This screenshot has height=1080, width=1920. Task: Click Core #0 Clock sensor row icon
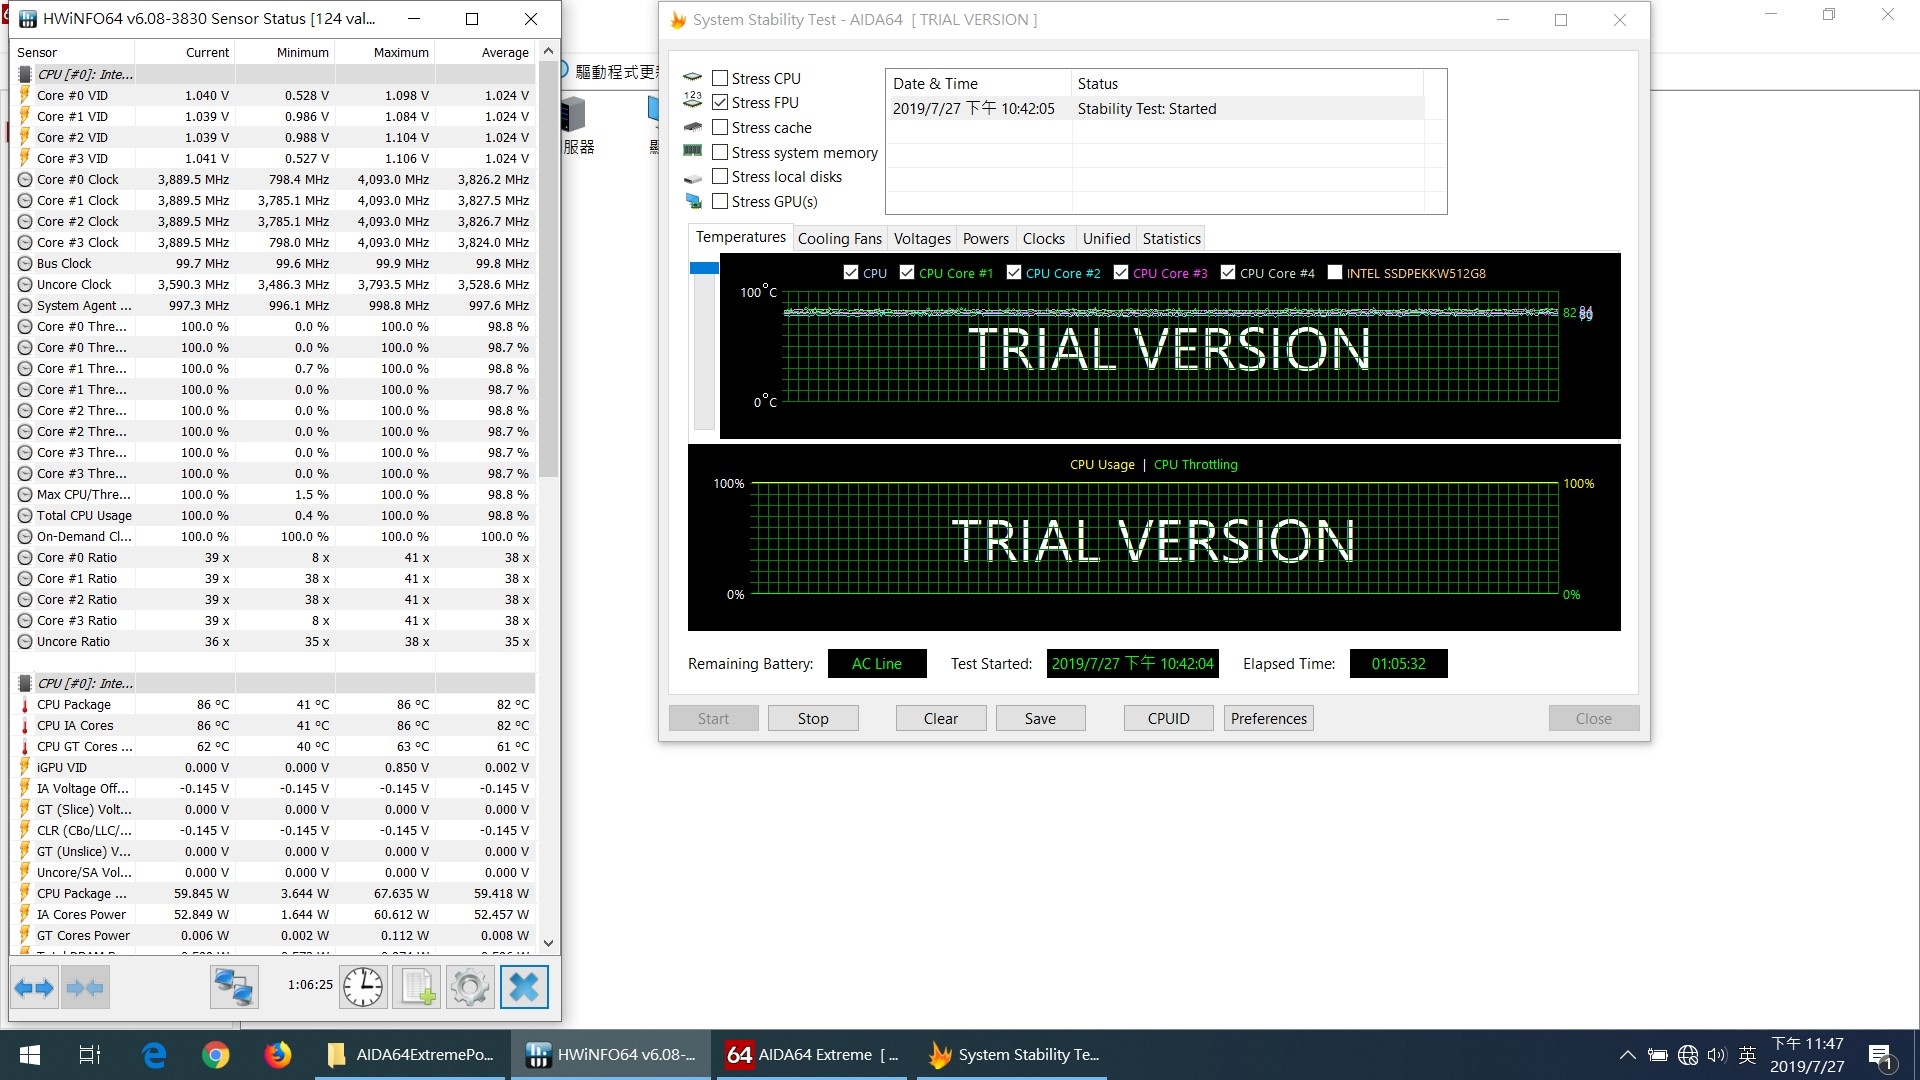(x=25, y=180)
